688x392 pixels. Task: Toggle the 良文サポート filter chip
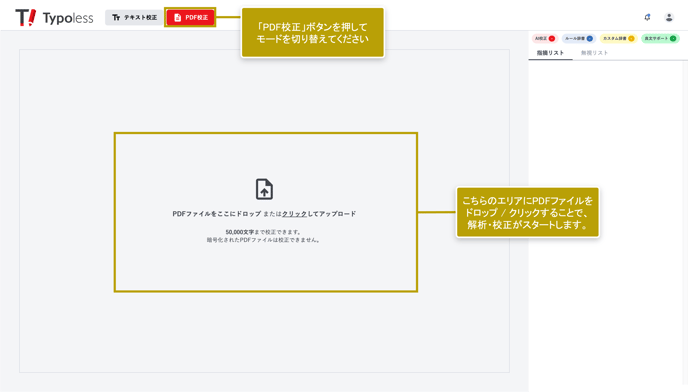(x=660, y=39)
